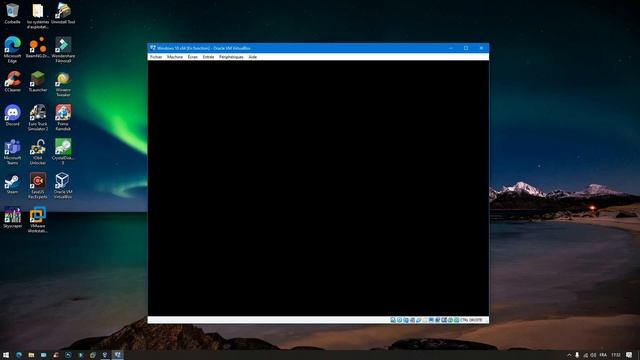Select the CCleaner desktop shortcut
640x360 pixels.
tap(12, 81)
